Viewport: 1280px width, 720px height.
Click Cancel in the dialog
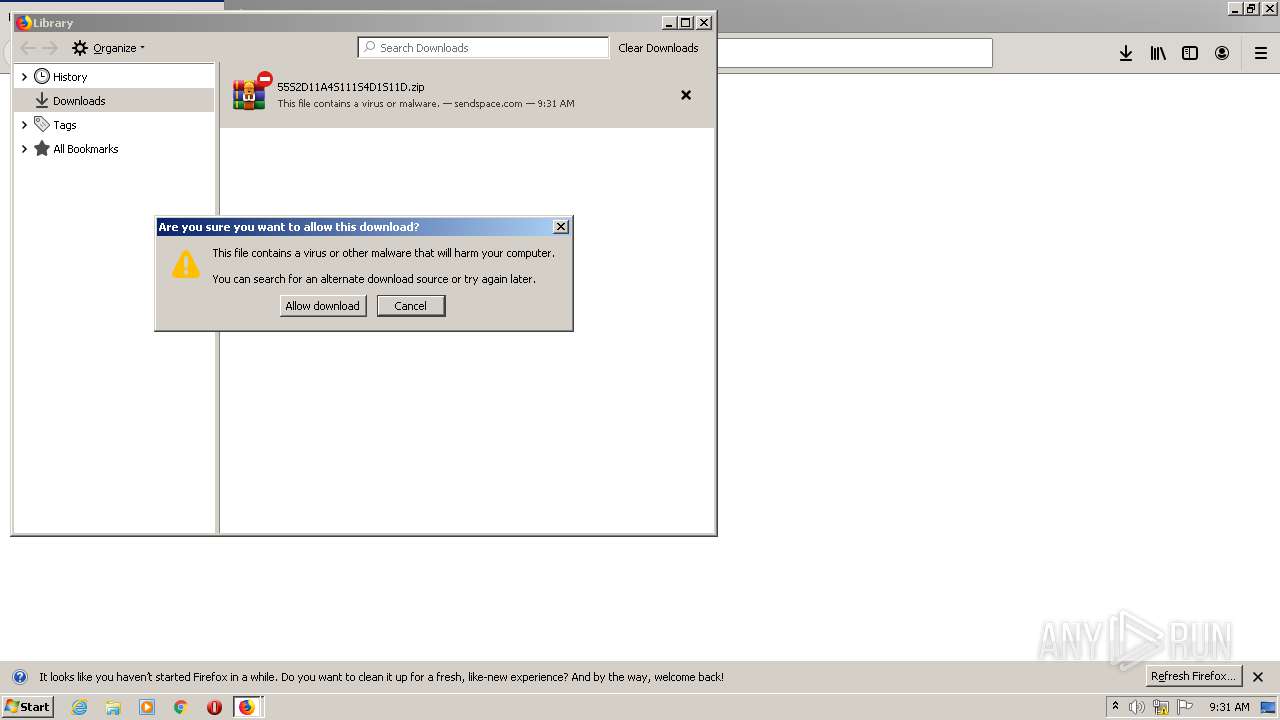coord(411,306)
